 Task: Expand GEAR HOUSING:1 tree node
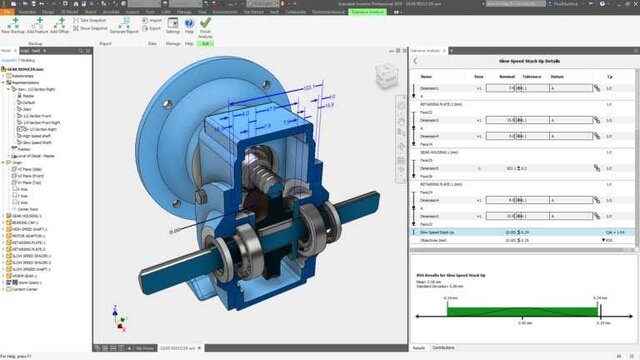point(3,216)
